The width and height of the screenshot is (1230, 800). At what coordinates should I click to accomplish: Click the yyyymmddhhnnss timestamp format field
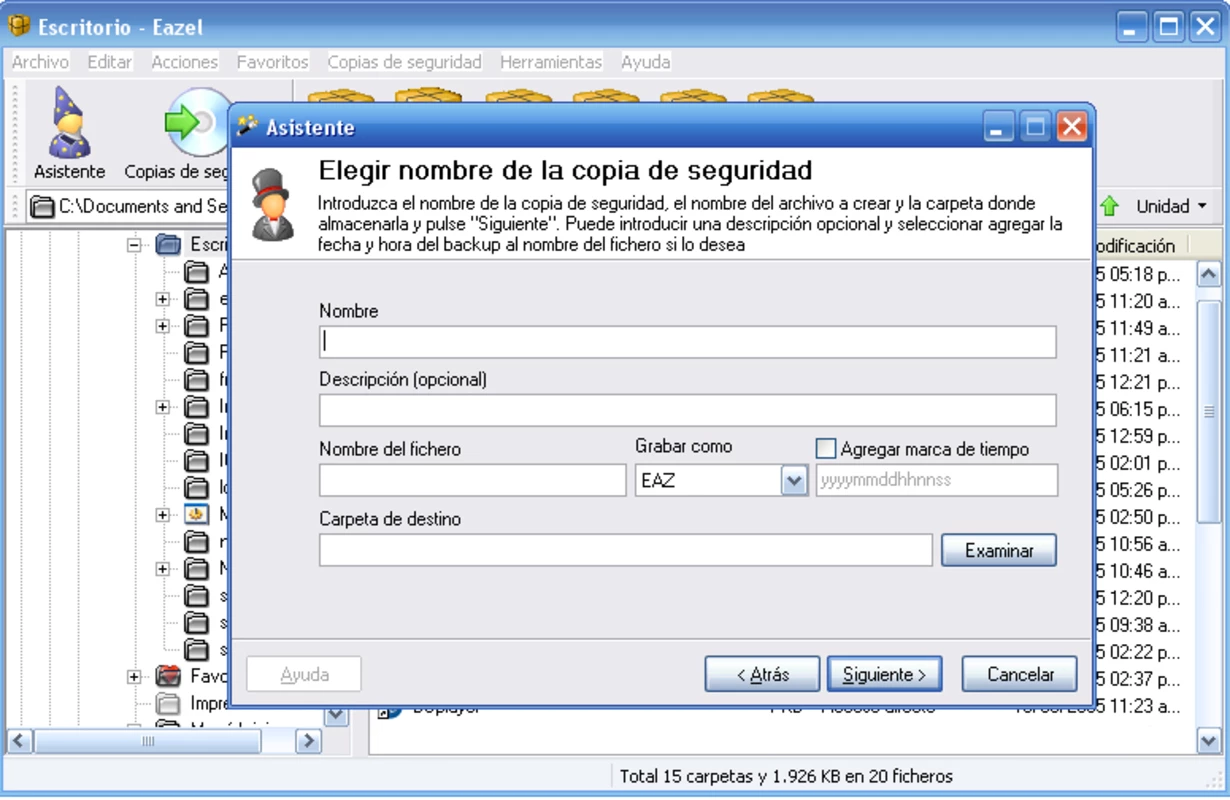[937, 480]
